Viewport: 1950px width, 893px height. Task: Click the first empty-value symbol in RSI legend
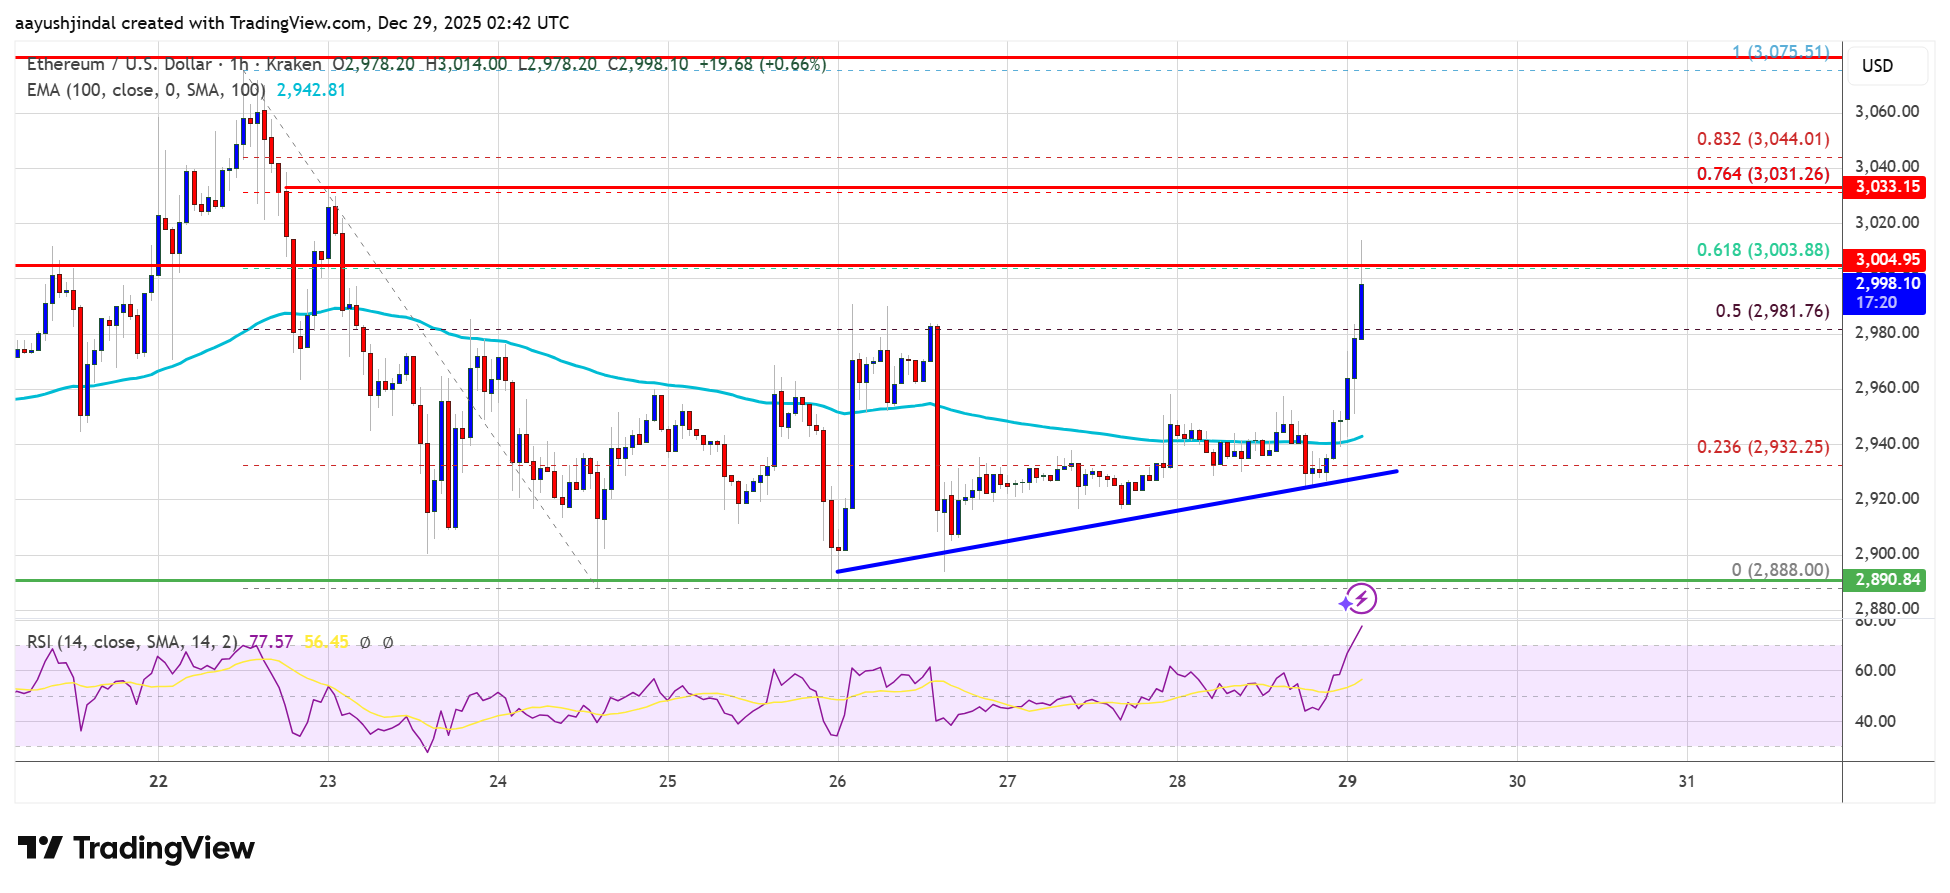point(365,642)
